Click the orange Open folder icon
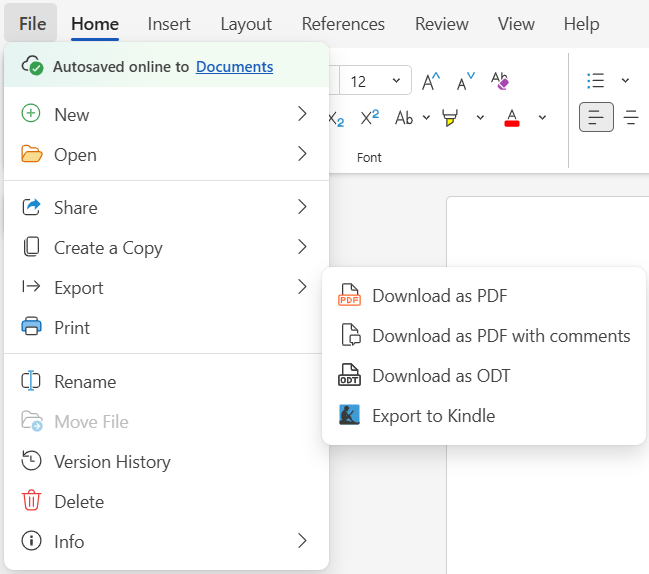 click(31, 154)
